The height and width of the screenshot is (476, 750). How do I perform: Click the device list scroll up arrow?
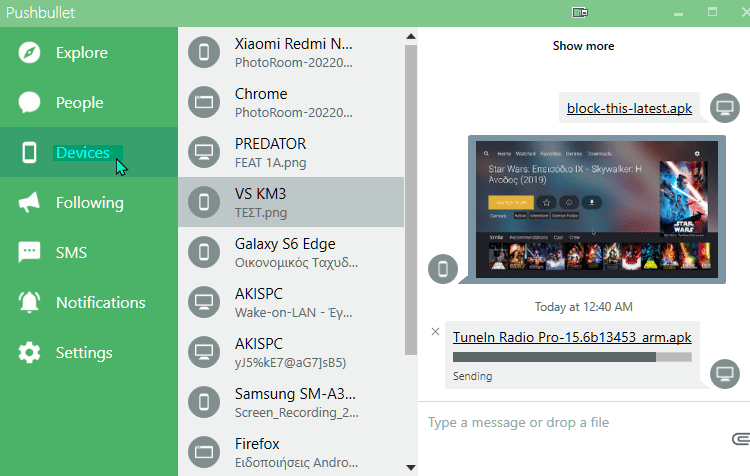pyautogui.click(x=411, y=36)
